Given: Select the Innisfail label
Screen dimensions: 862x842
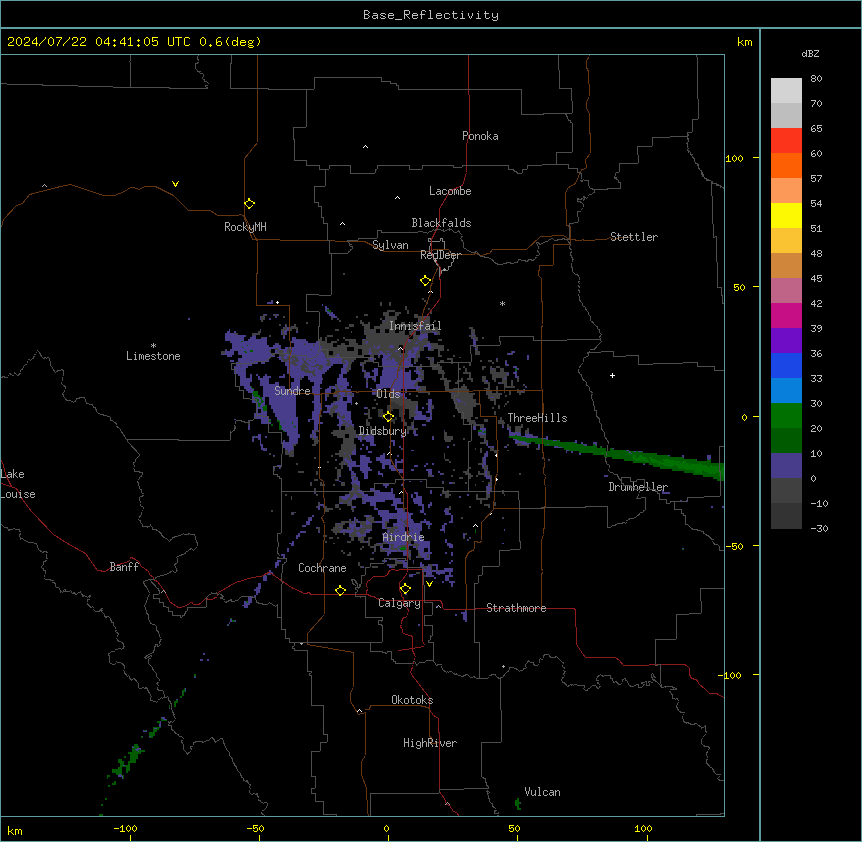Looking at the screenshot, I should (x=415, y=326).
